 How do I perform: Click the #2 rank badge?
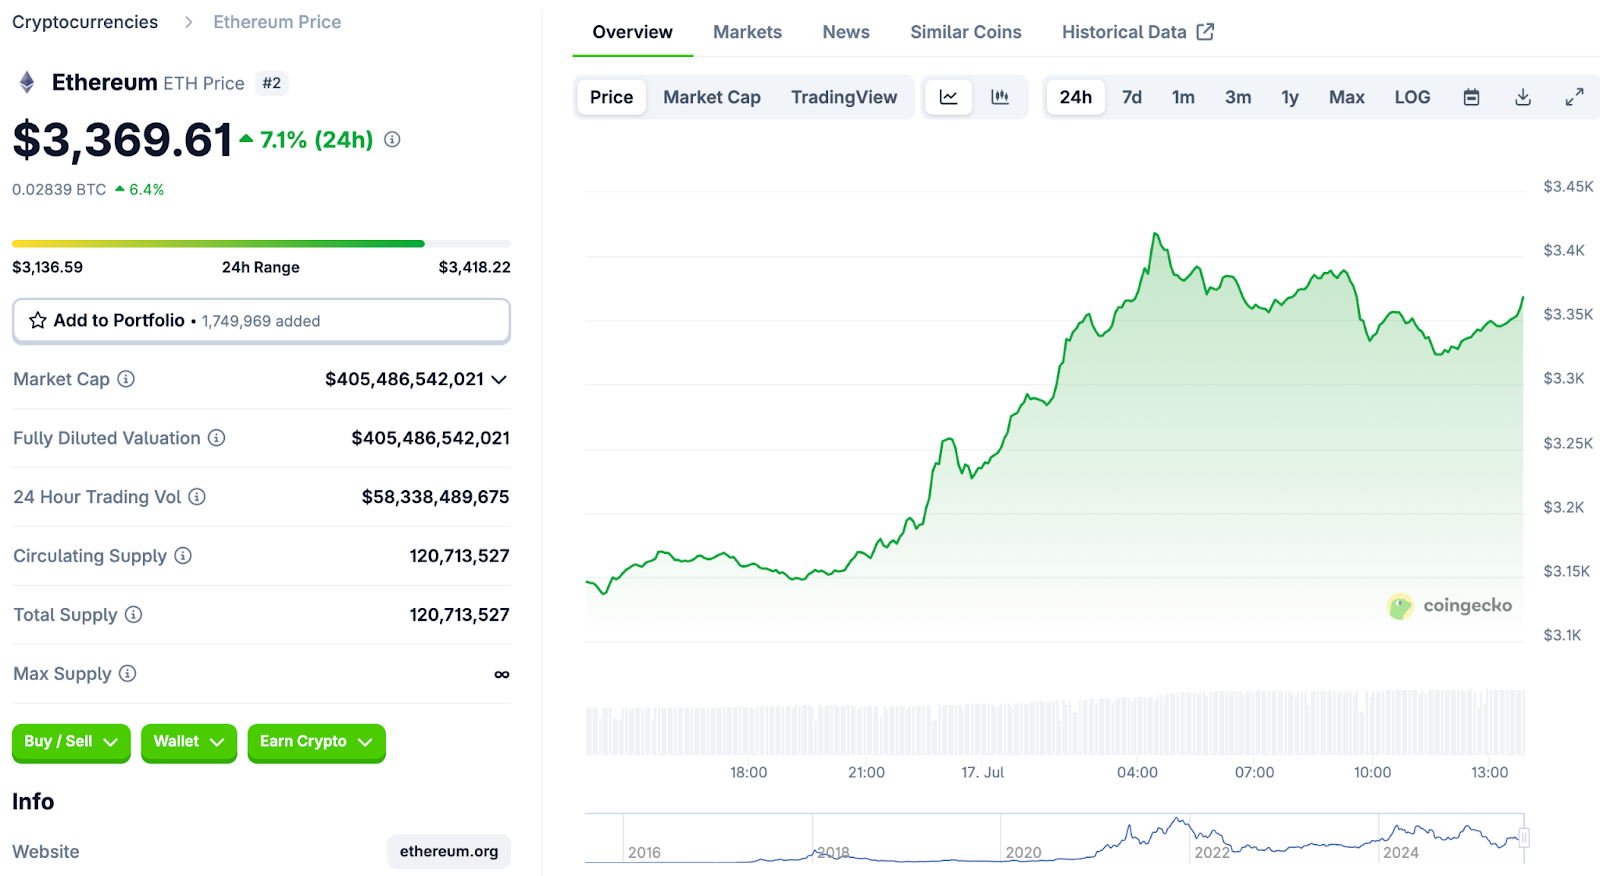[x=271, y=83]
